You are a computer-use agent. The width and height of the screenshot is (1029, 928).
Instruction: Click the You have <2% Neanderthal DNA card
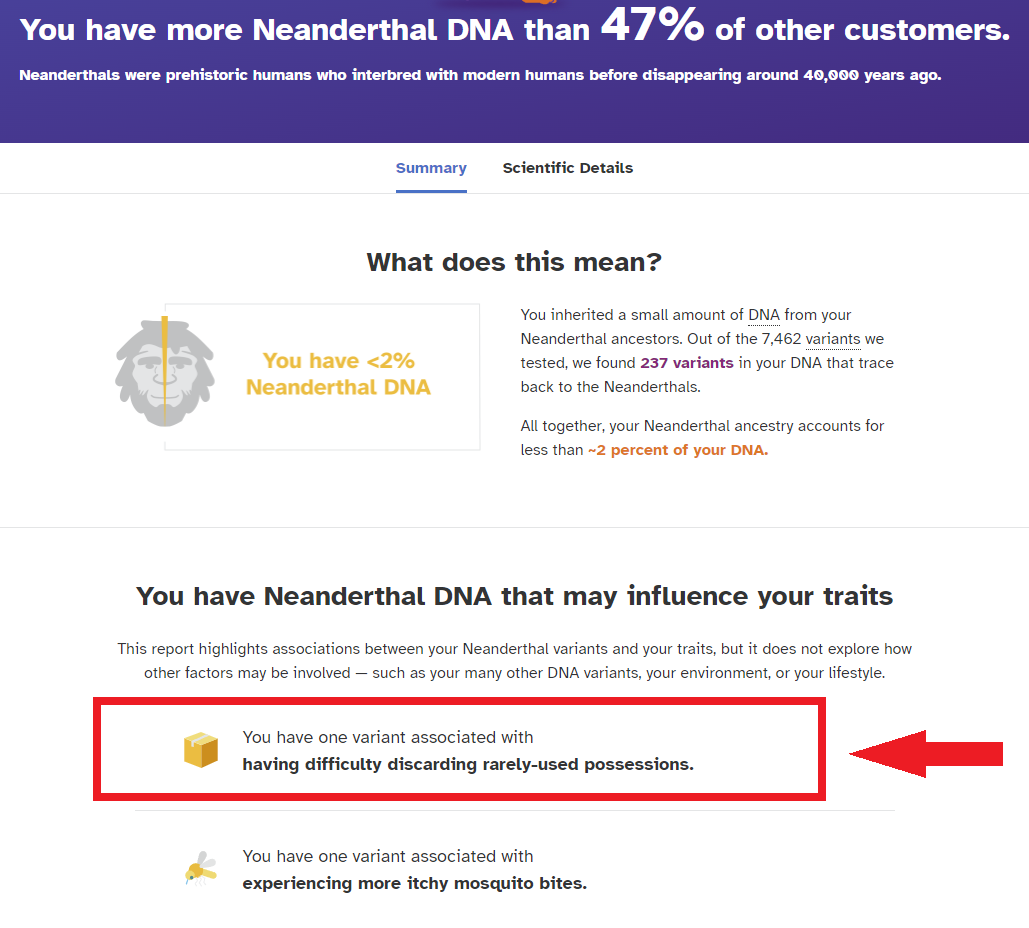click(322, 377)
